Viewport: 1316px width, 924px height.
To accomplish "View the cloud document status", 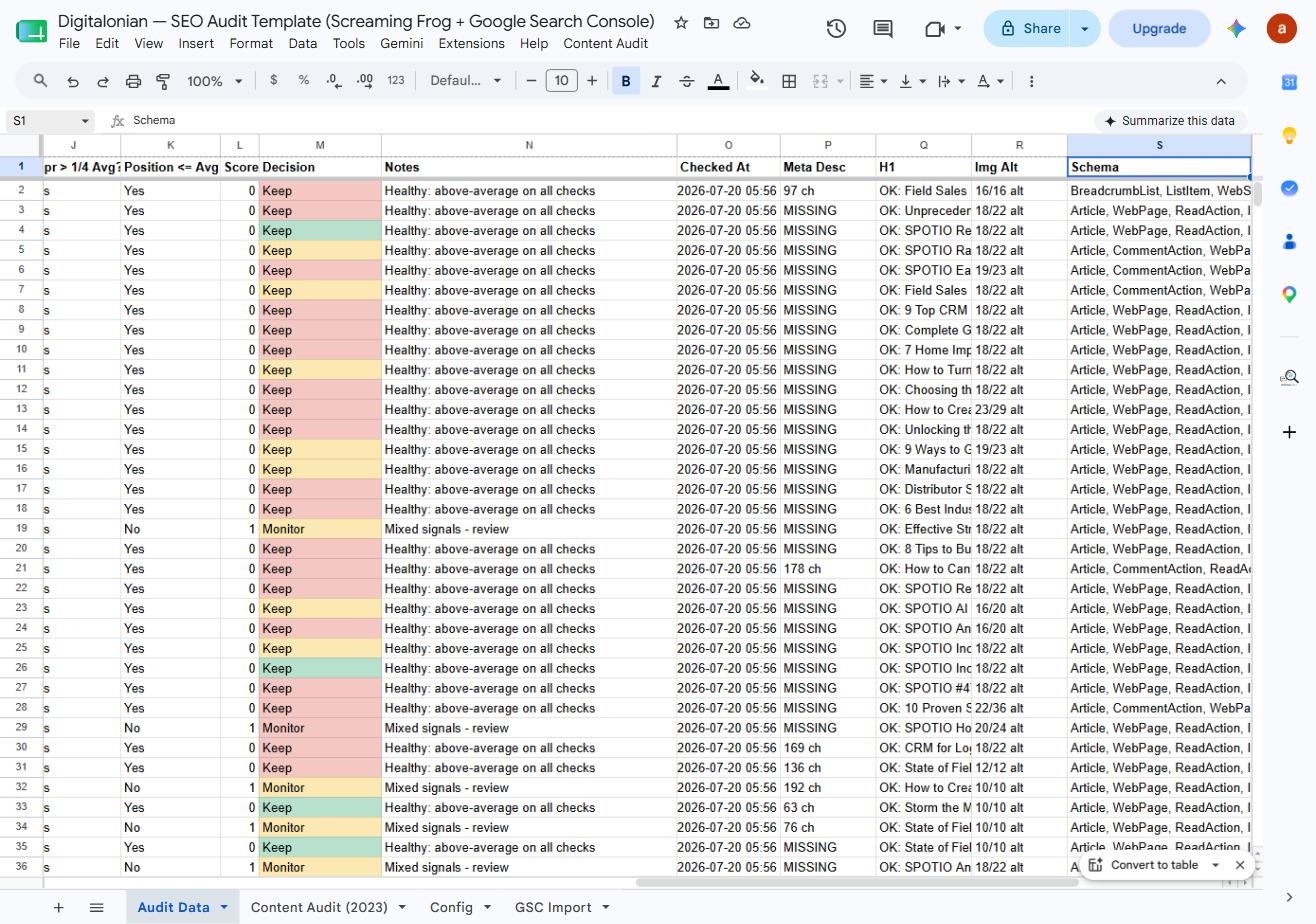I will [742, 22].
